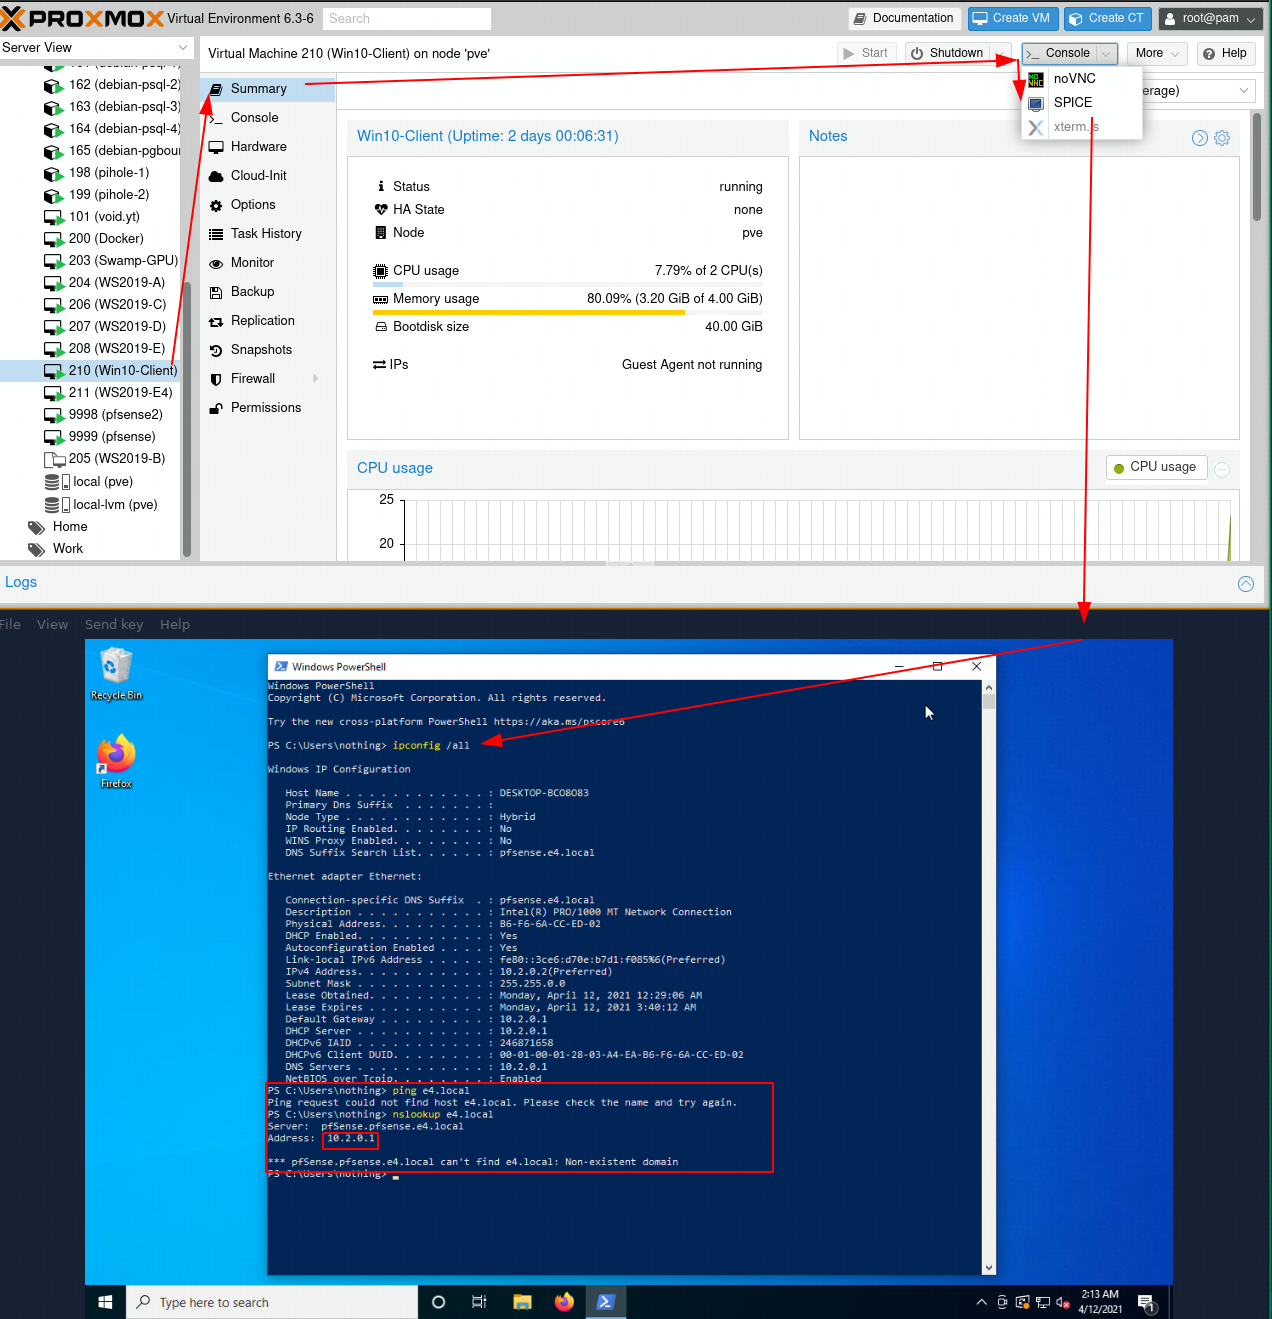Select the PowerShell taskbar icon
This screenshot has width=1272, height=1319.
[605, 1302]
